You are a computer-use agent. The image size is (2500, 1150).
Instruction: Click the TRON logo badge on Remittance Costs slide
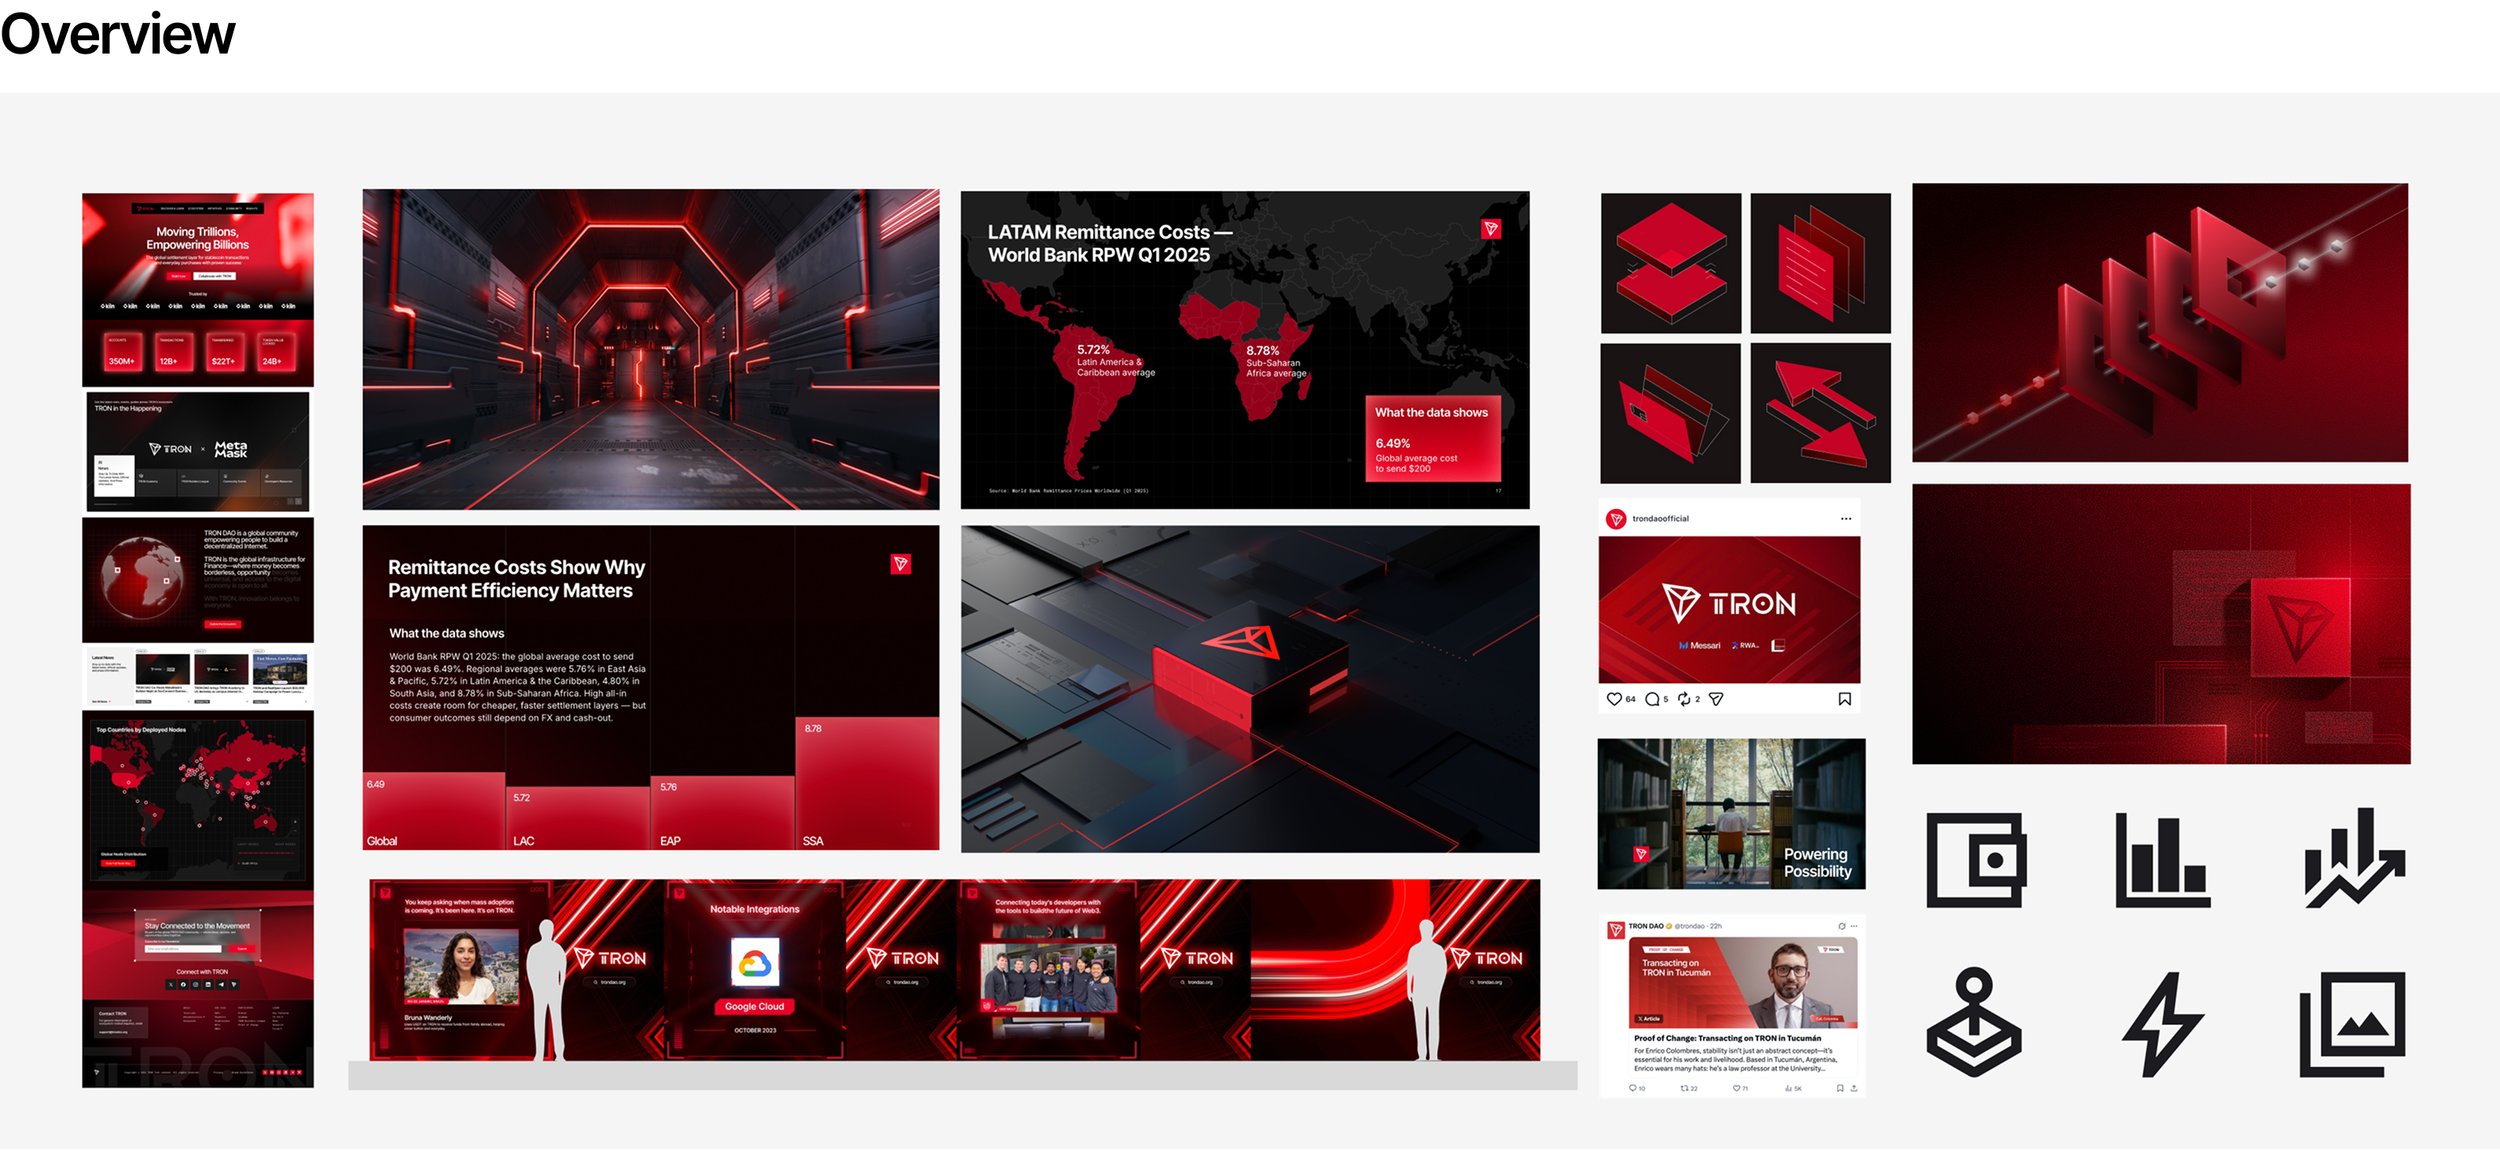click(x=901, y=564)
